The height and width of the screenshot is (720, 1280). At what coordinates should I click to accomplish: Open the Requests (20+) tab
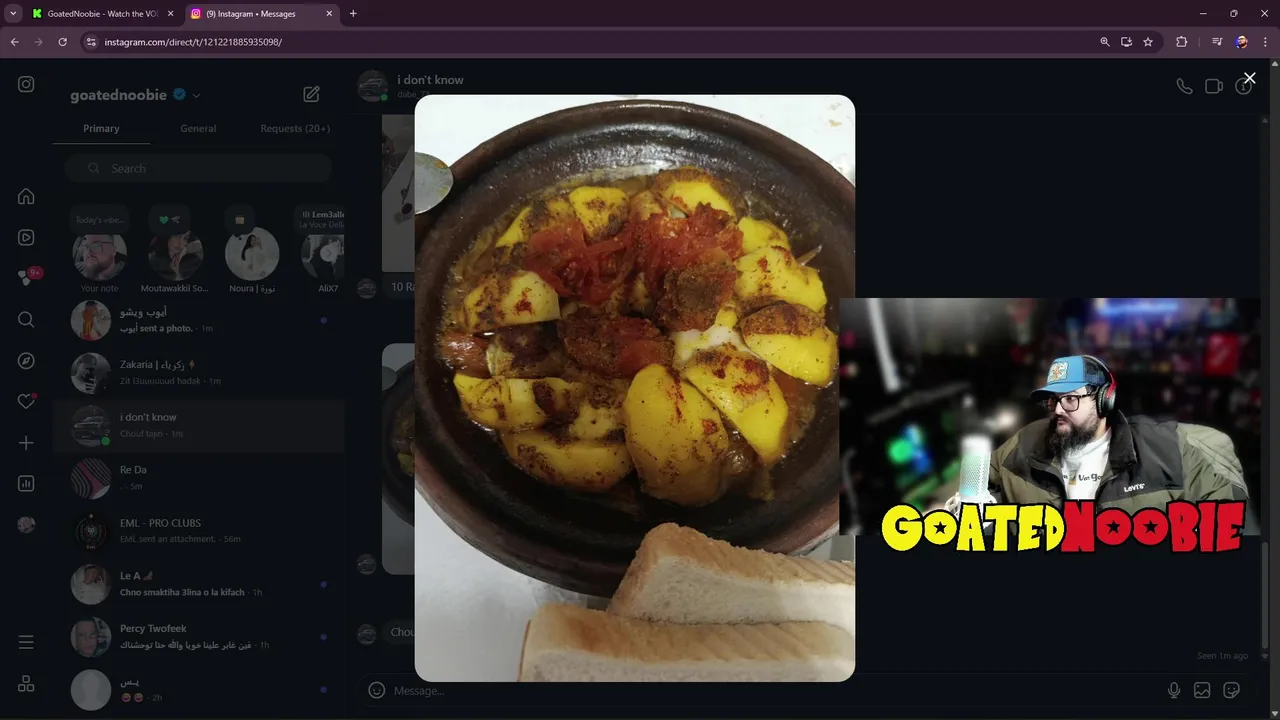[295, 128]
